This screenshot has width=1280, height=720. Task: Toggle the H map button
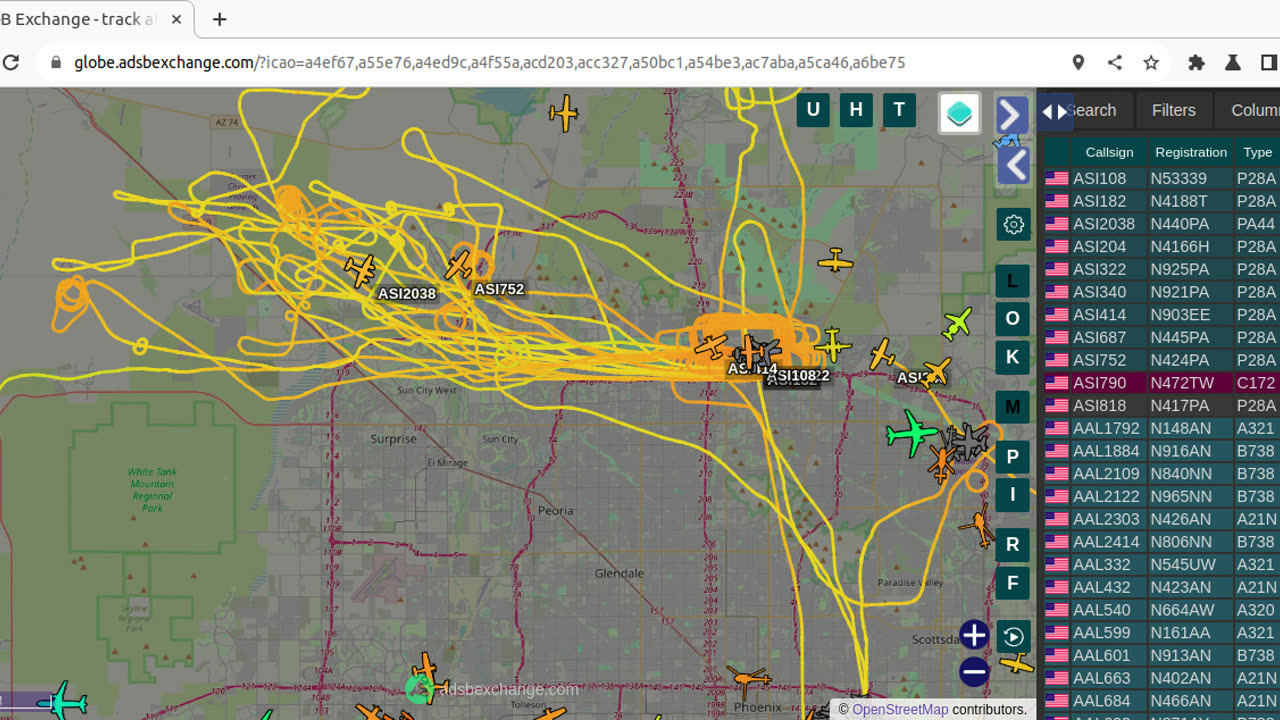click(856, 110)
